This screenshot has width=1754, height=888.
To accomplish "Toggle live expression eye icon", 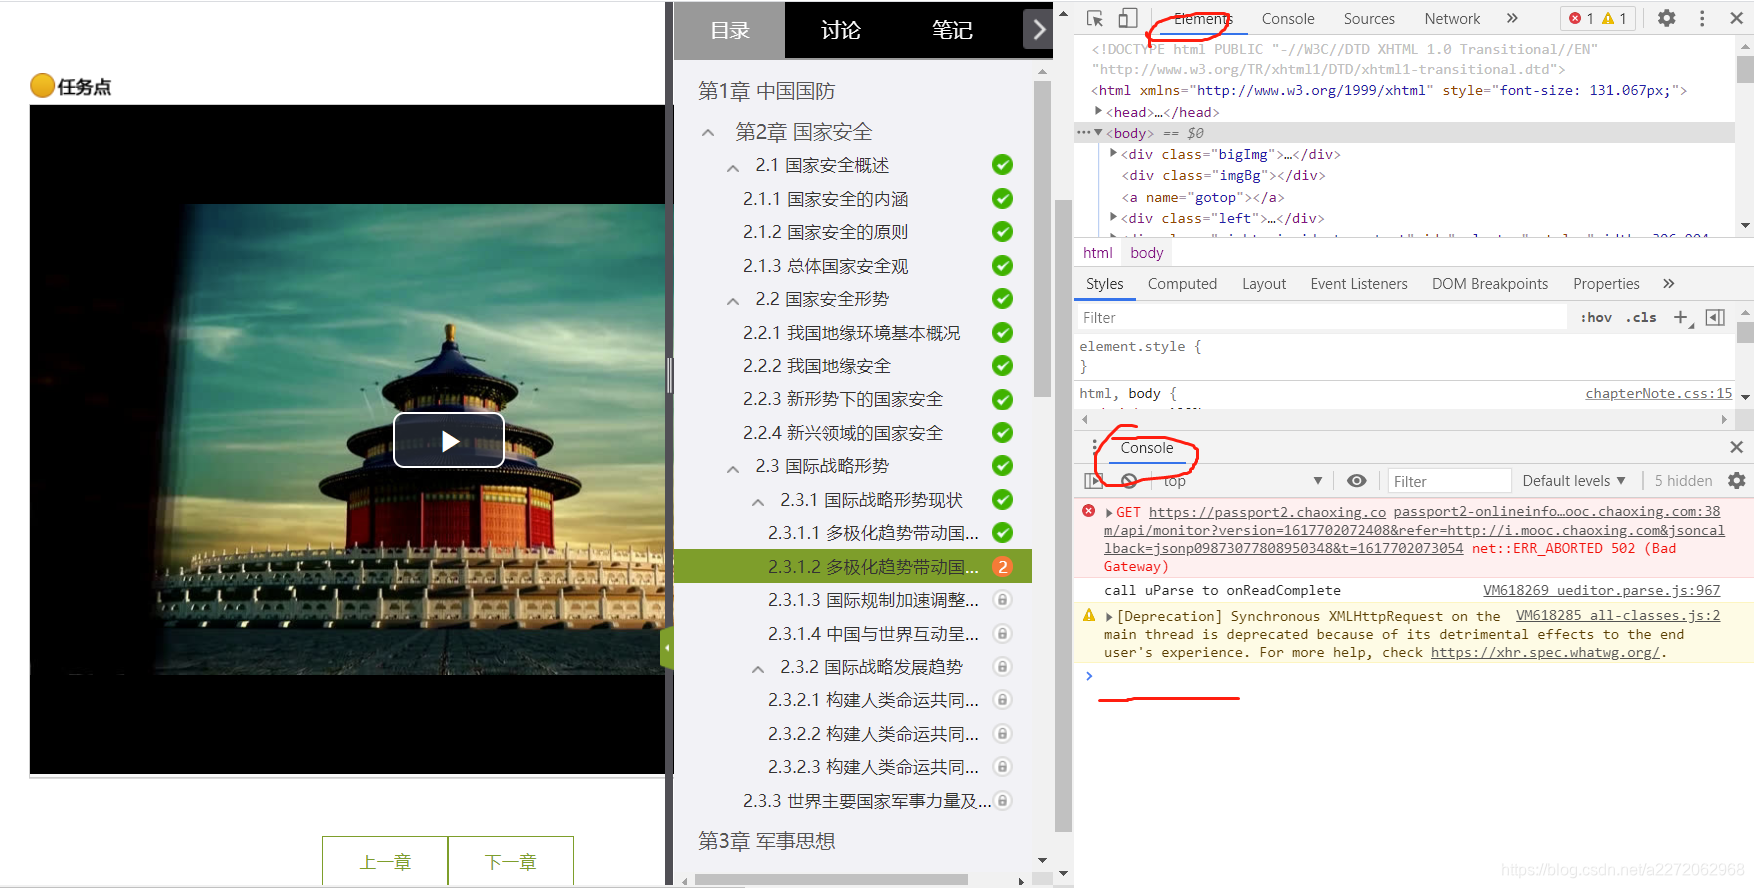I will tap(1356, 481).
